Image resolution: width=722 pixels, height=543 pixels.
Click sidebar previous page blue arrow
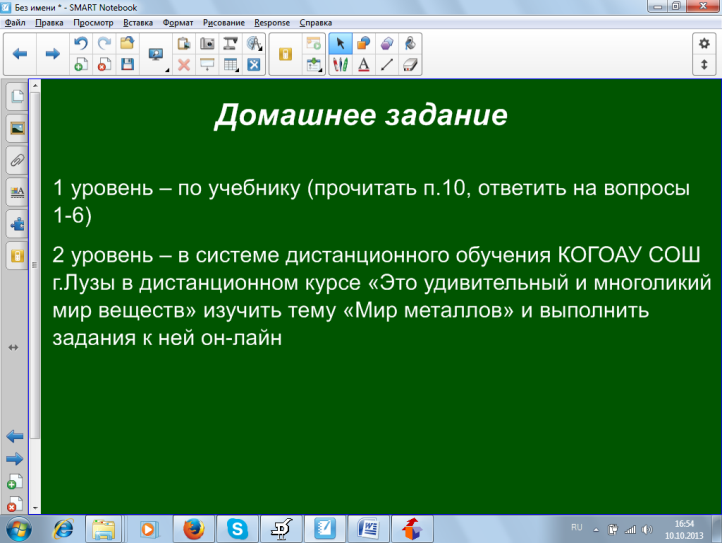15,436
